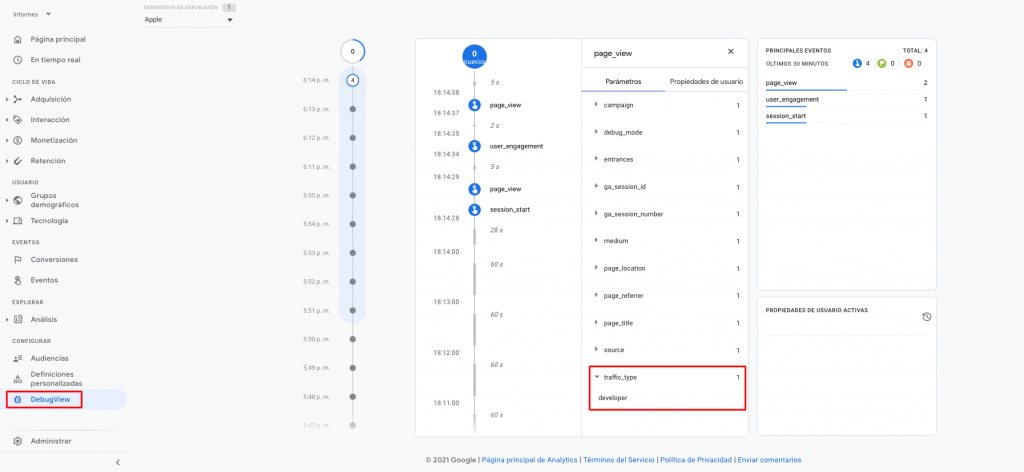Expand the campaign parameter row
Image resolution: width=1024 pixels, height=472 pixels.
(x=597, y=105)
